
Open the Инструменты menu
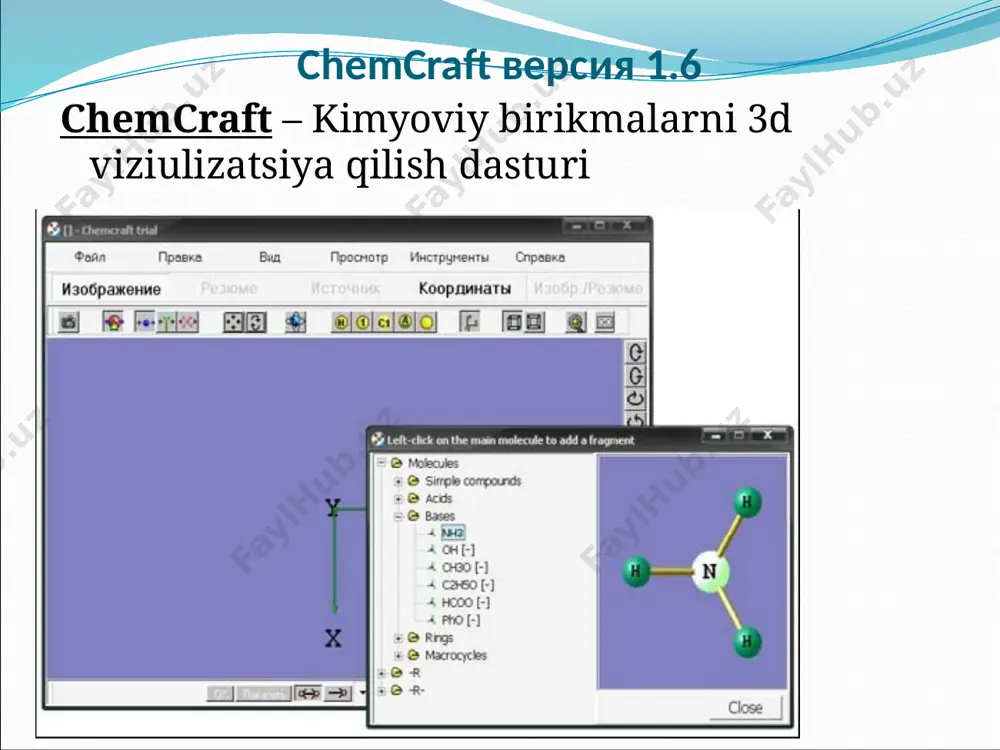pos(449,257)
